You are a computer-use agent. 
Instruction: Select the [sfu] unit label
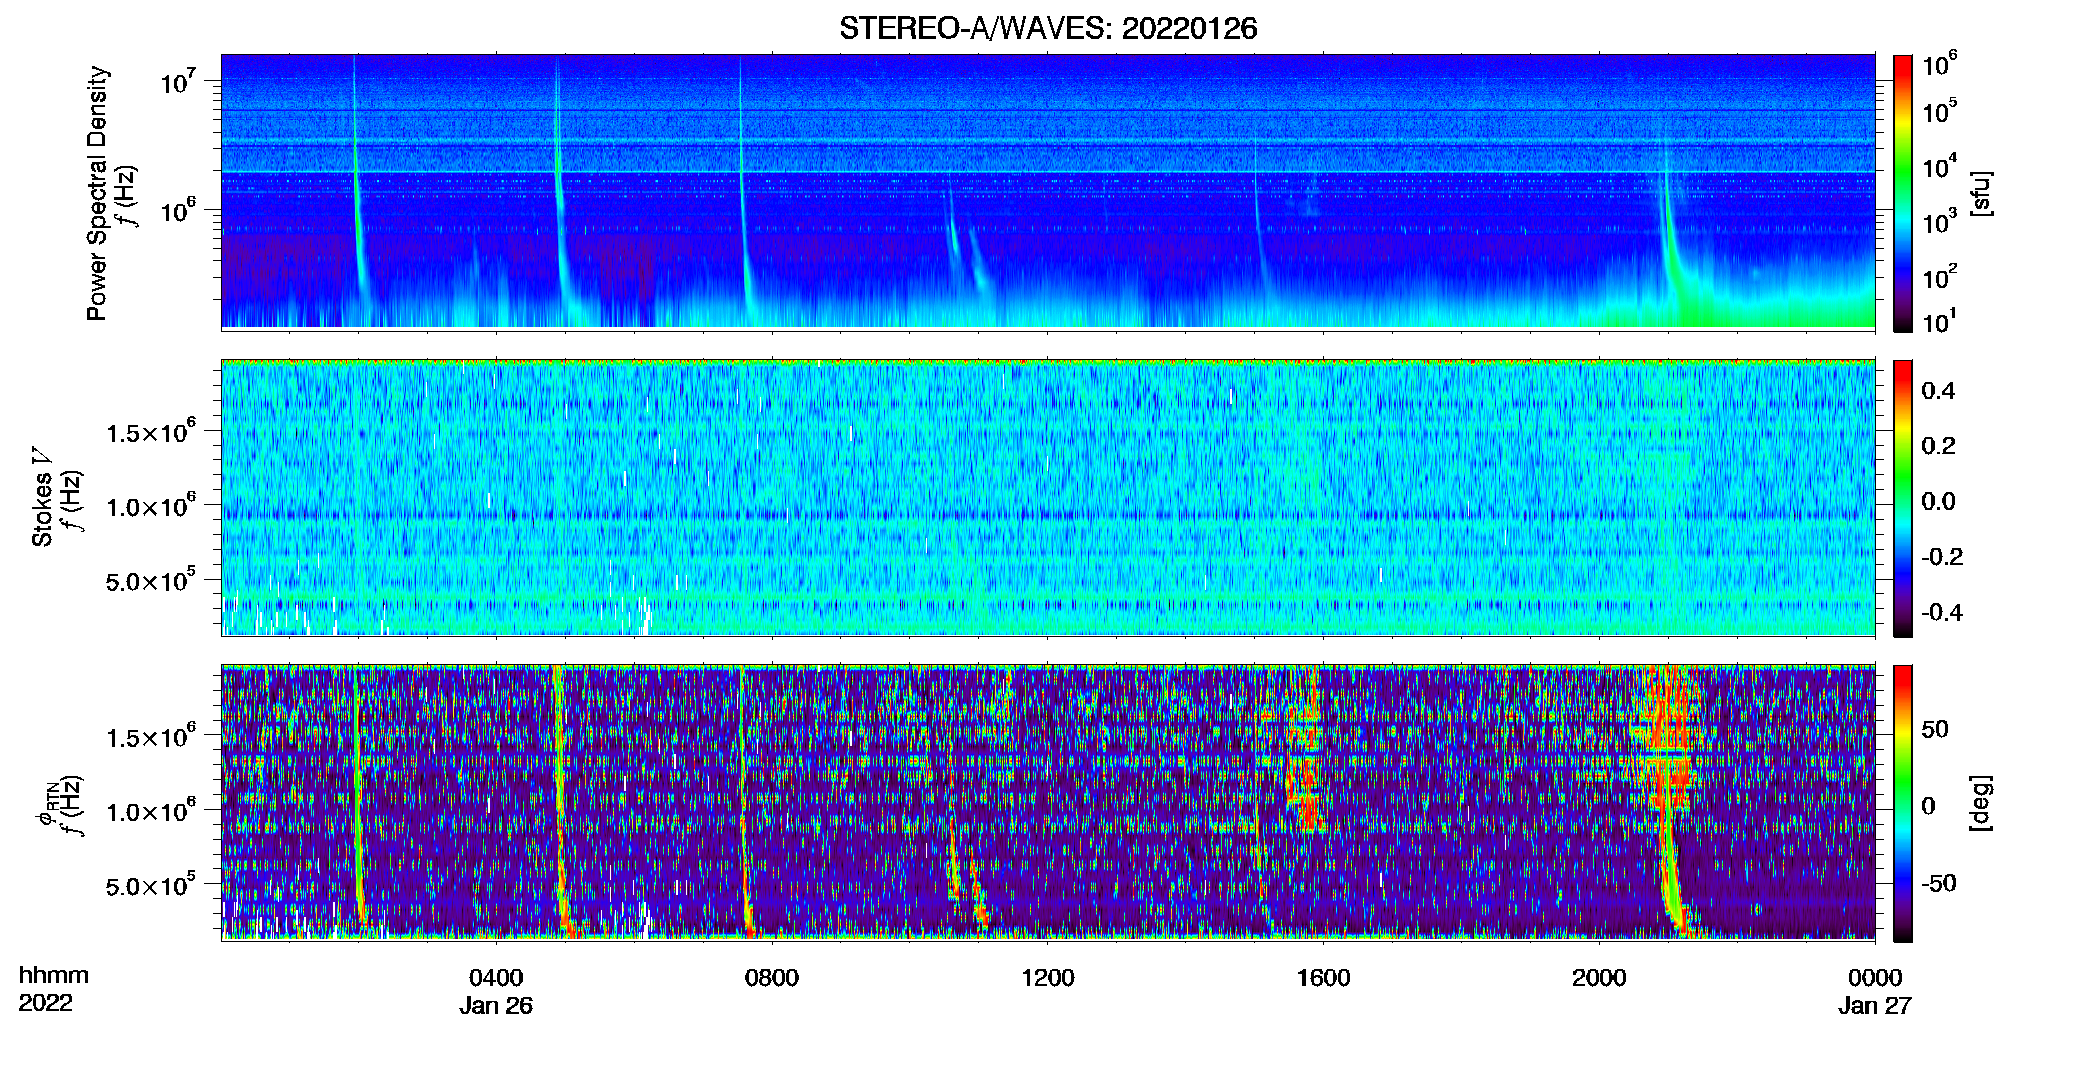pyautogui.click(x=1981, y=193)
